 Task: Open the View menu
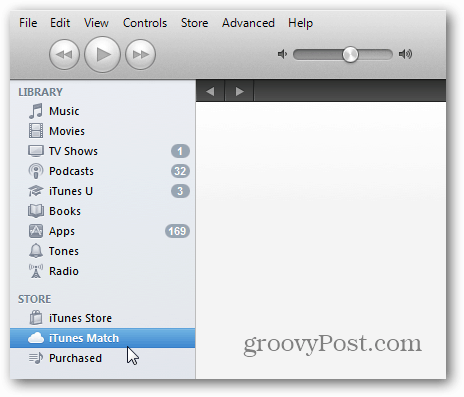[96, 23]
